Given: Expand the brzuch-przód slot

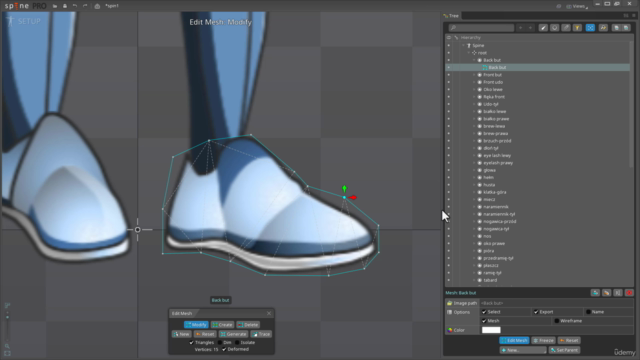Looking at the screenshot, I should pos(474,141).
